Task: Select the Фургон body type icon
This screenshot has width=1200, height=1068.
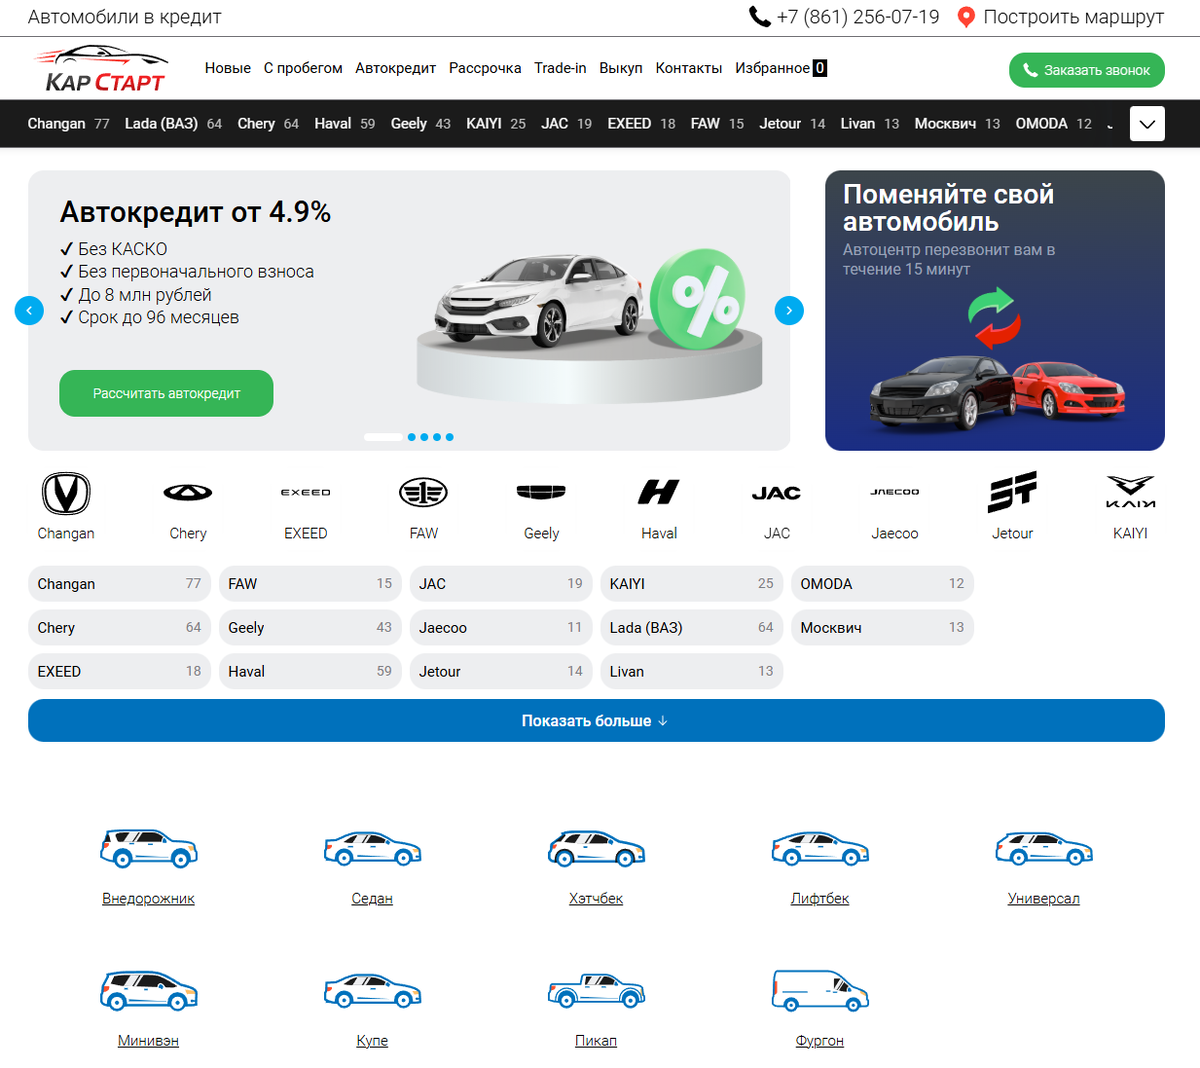Action: pyautogui.click(x=820, y=990)
